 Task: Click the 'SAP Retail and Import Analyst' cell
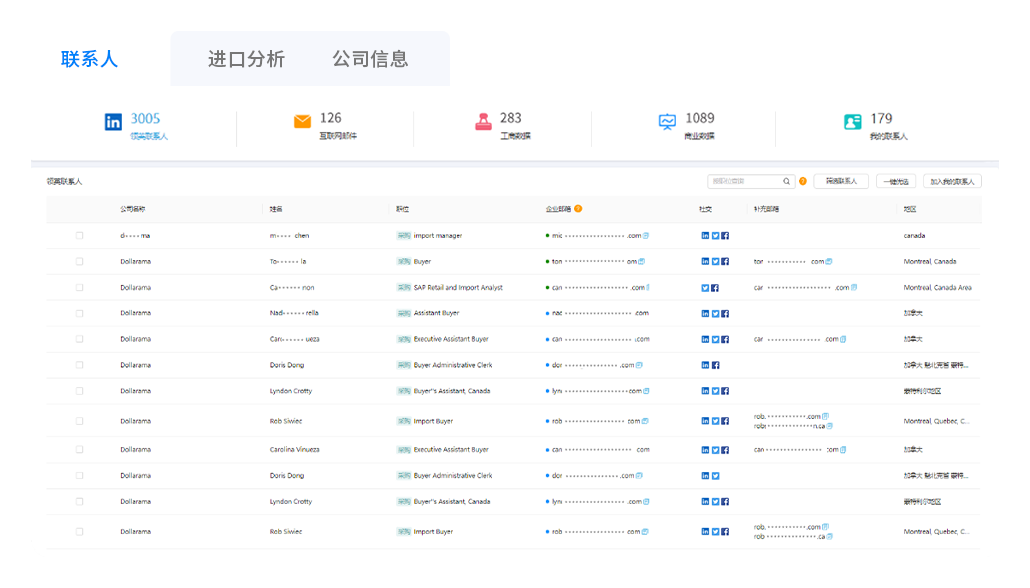458,288
